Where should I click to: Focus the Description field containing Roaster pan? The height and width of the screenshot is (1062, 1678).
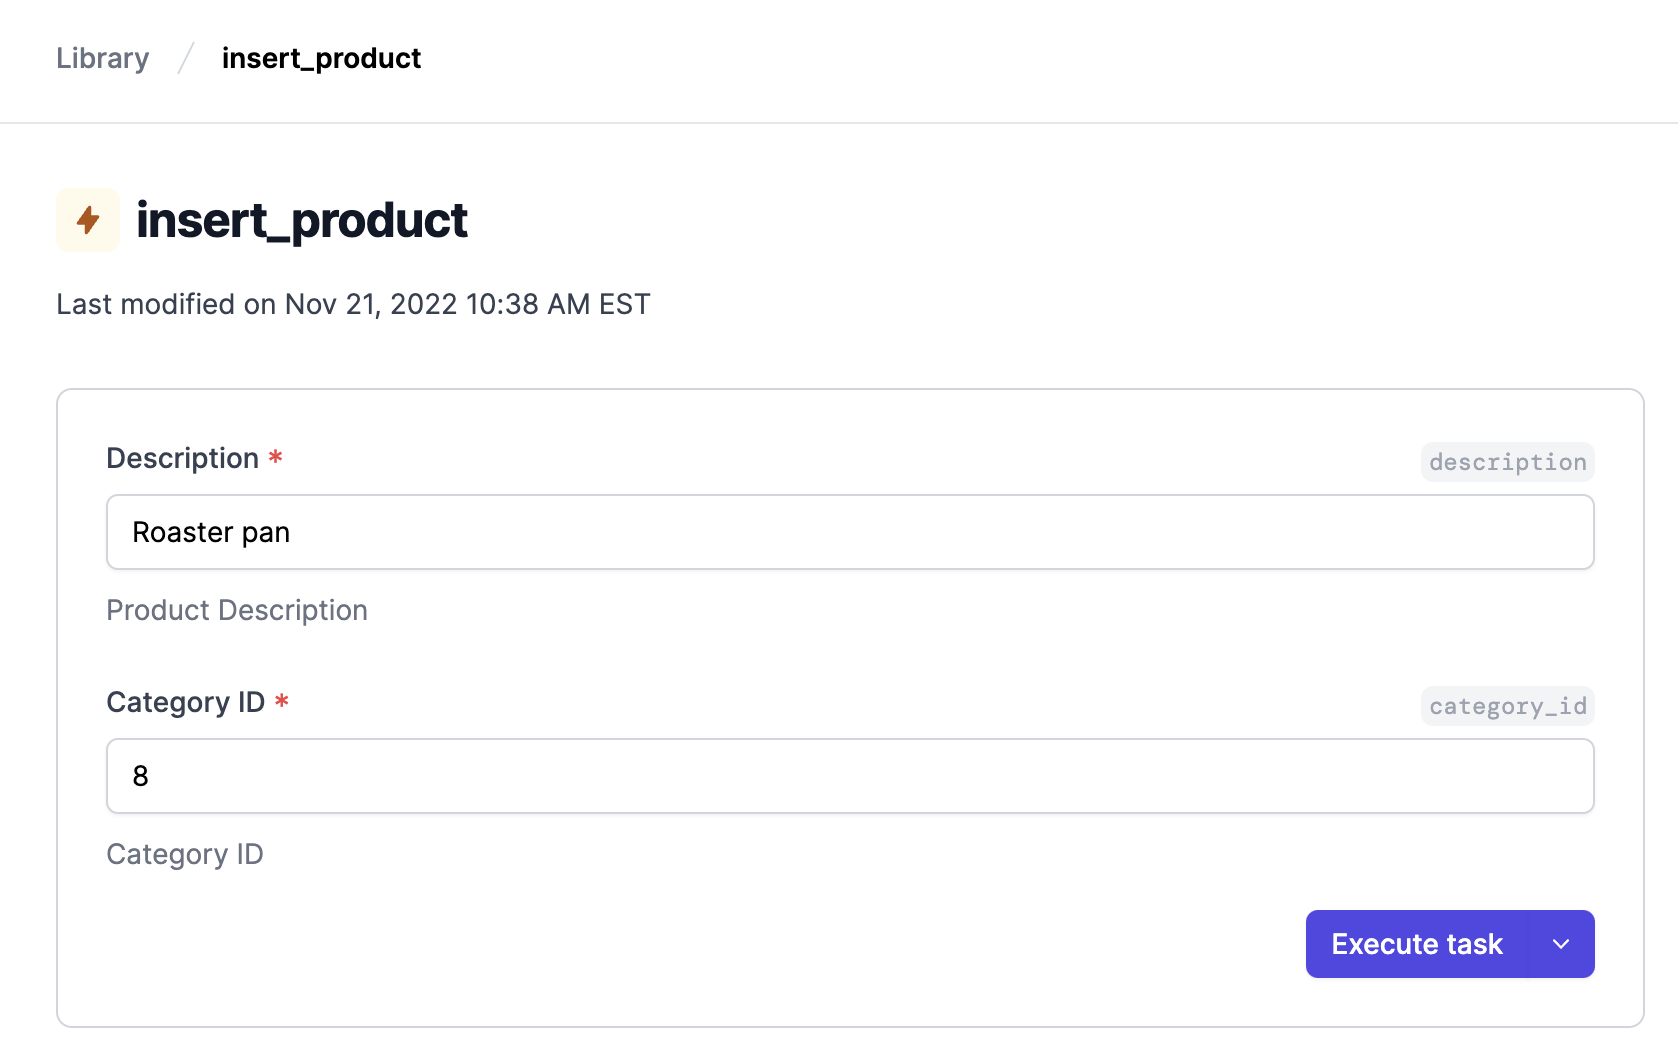click(x=850, y=532)
